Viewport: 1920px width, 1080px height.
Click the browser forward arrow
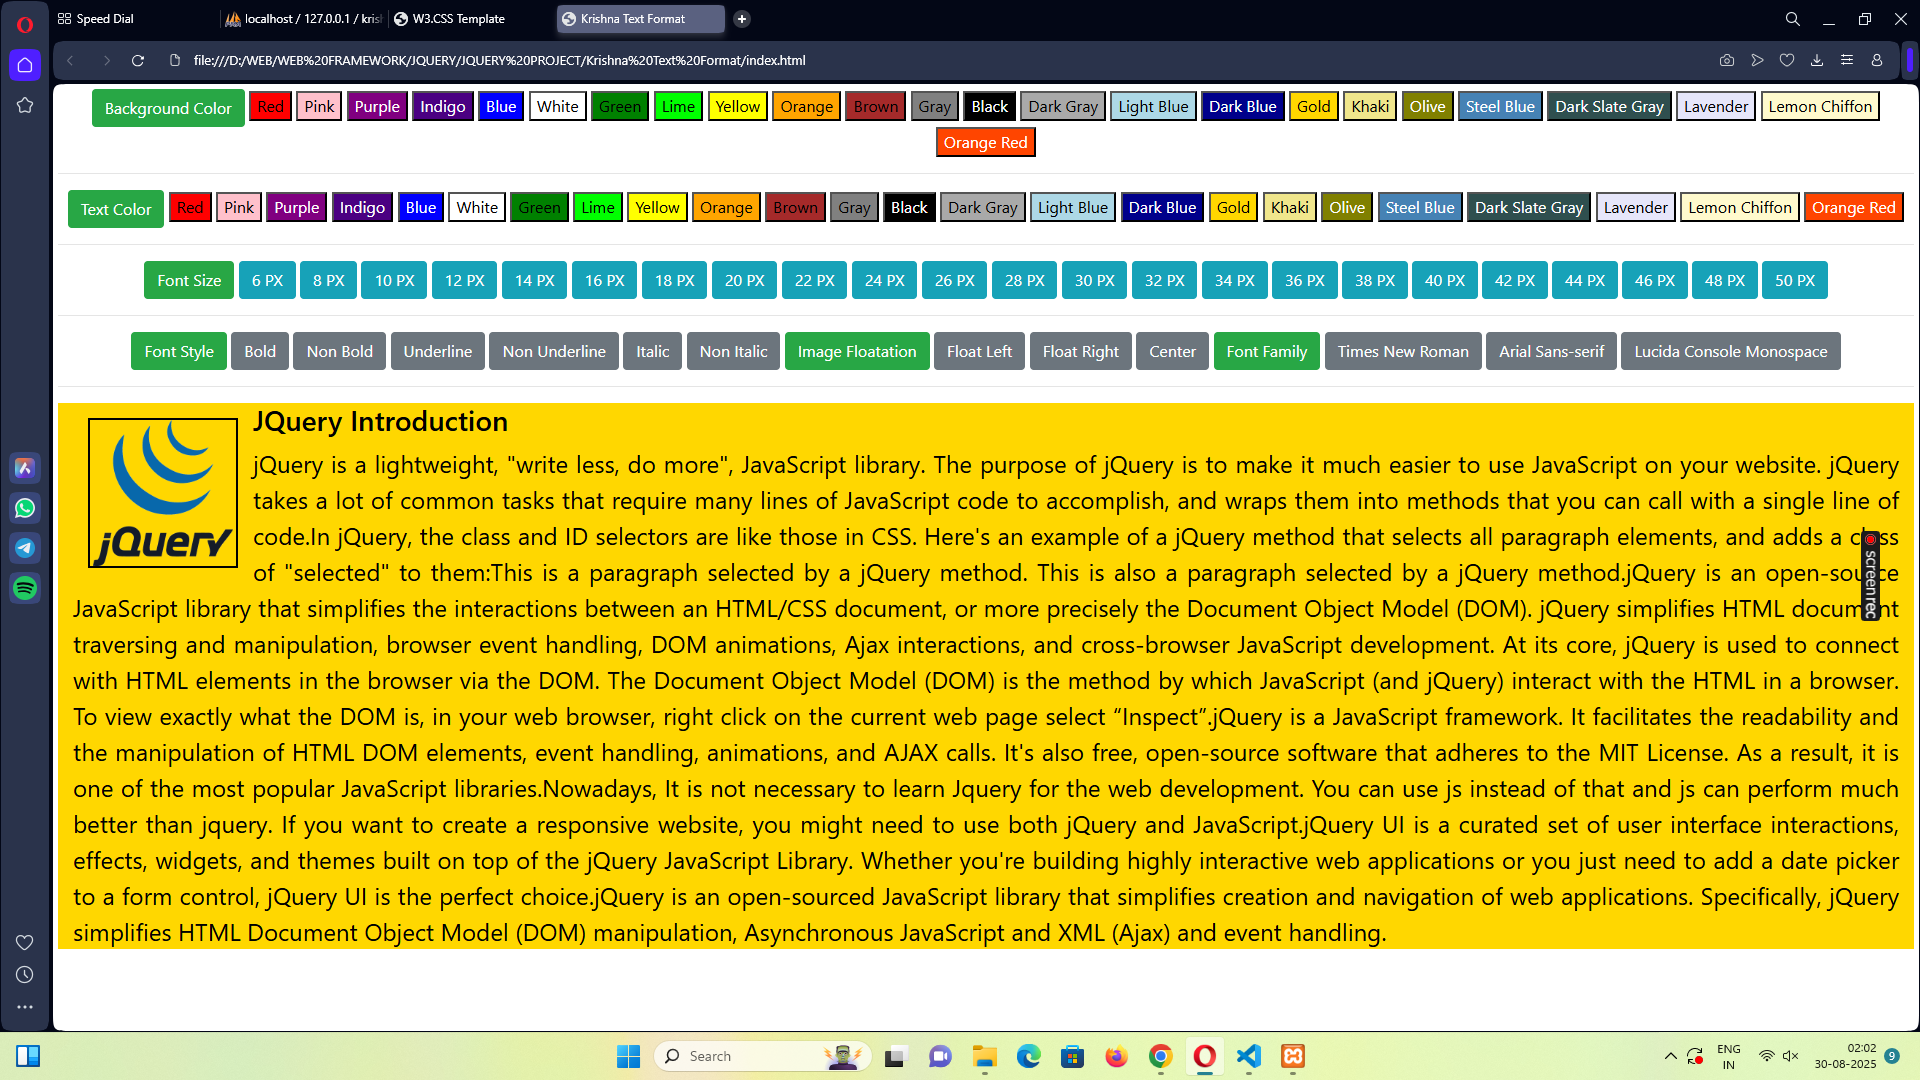106,61
